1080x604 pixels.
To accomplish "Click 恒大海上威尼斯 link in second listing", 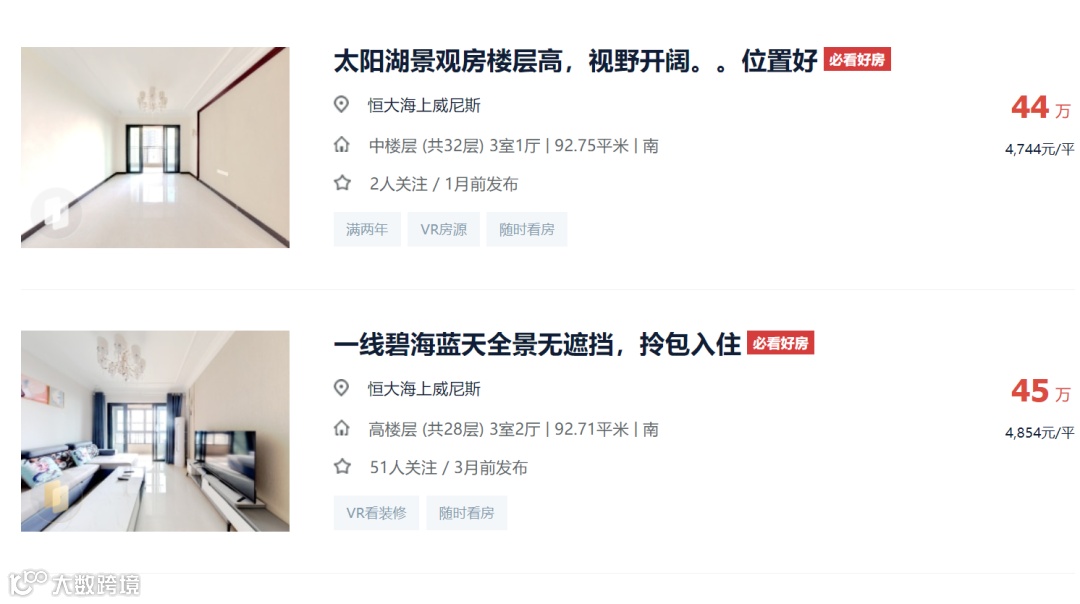I will (424, 389).
